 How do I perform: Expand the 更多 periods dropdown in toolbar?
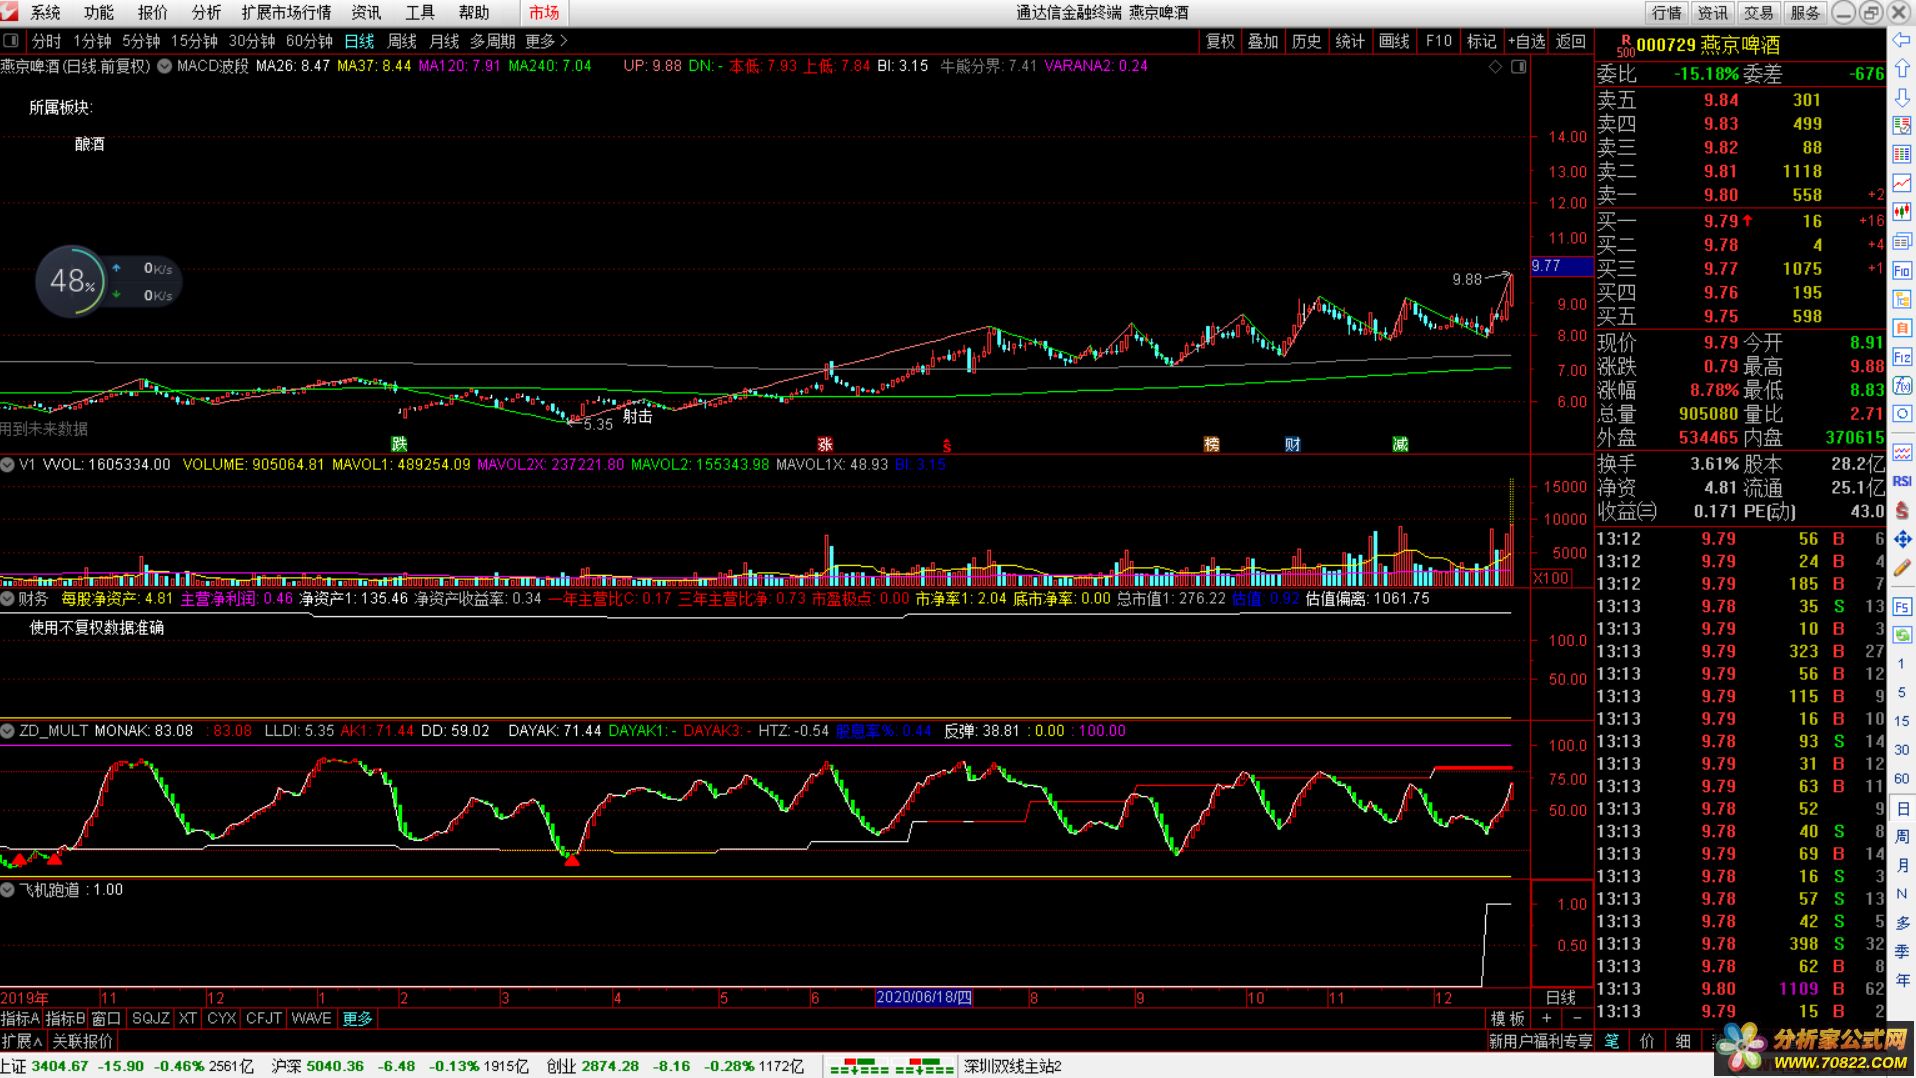click(546, 41)
